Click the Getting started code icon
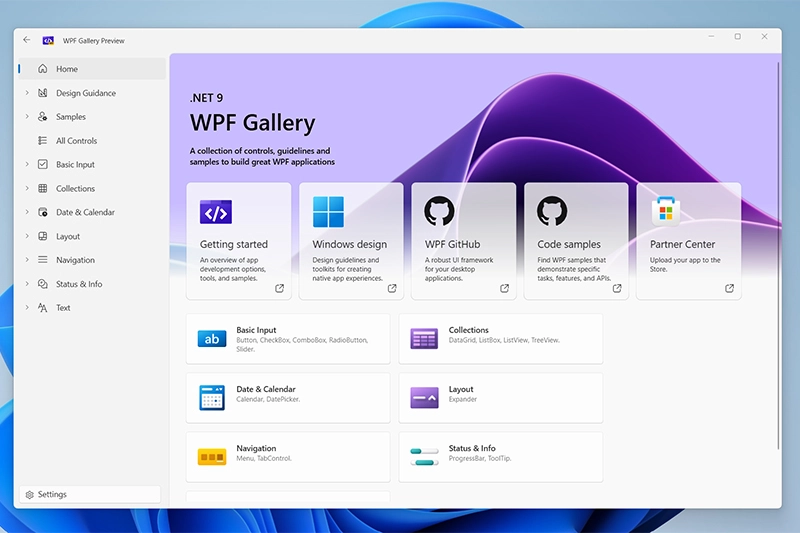The height and width of the screenshot is (533, 800). [216, 212]
